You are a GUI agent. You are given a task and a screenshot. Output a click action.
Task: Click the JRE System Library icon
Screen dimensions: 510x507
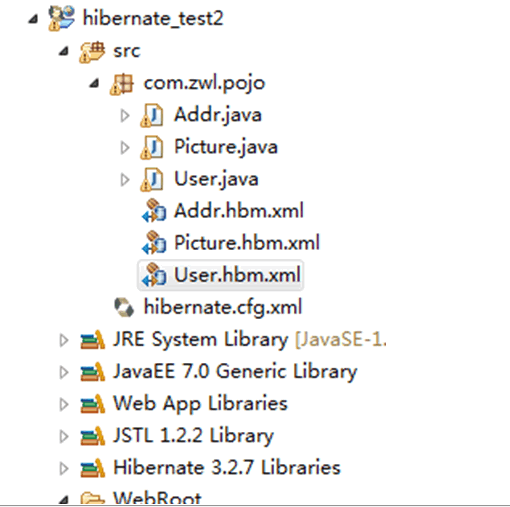[x=93, y=340]
